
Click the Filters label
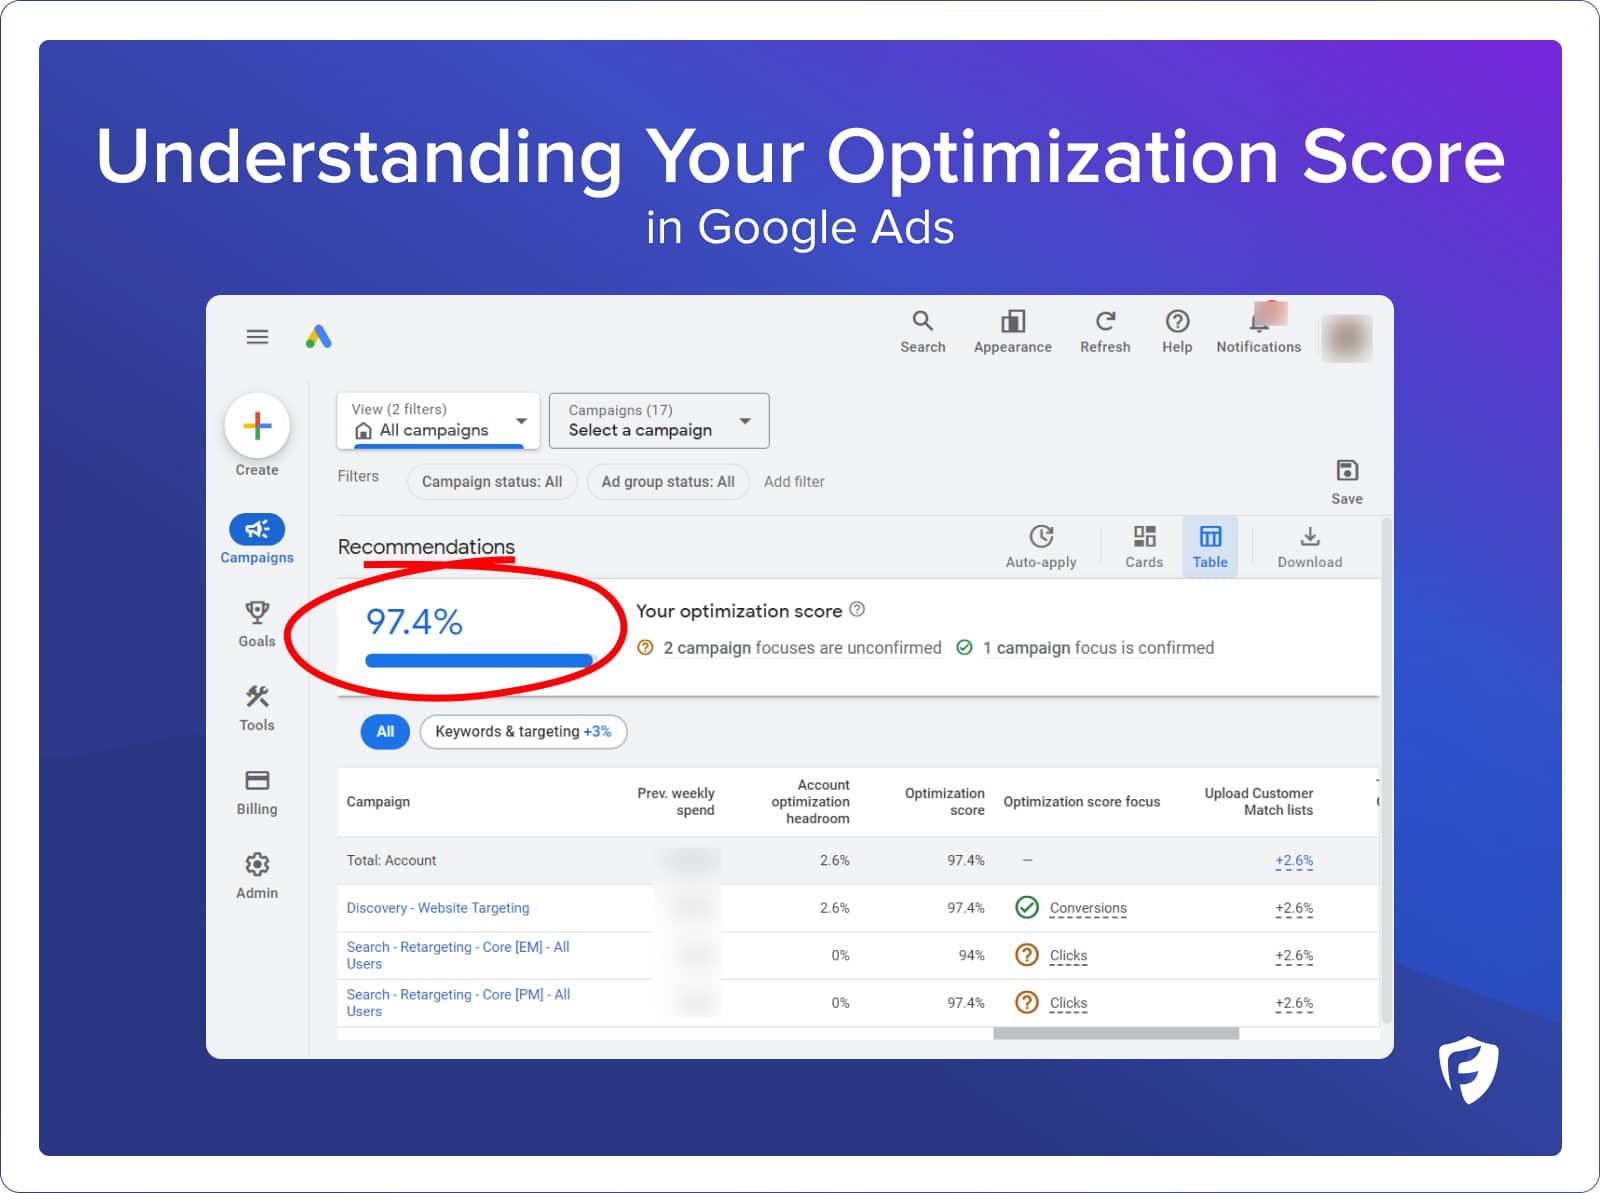[358, 476]
